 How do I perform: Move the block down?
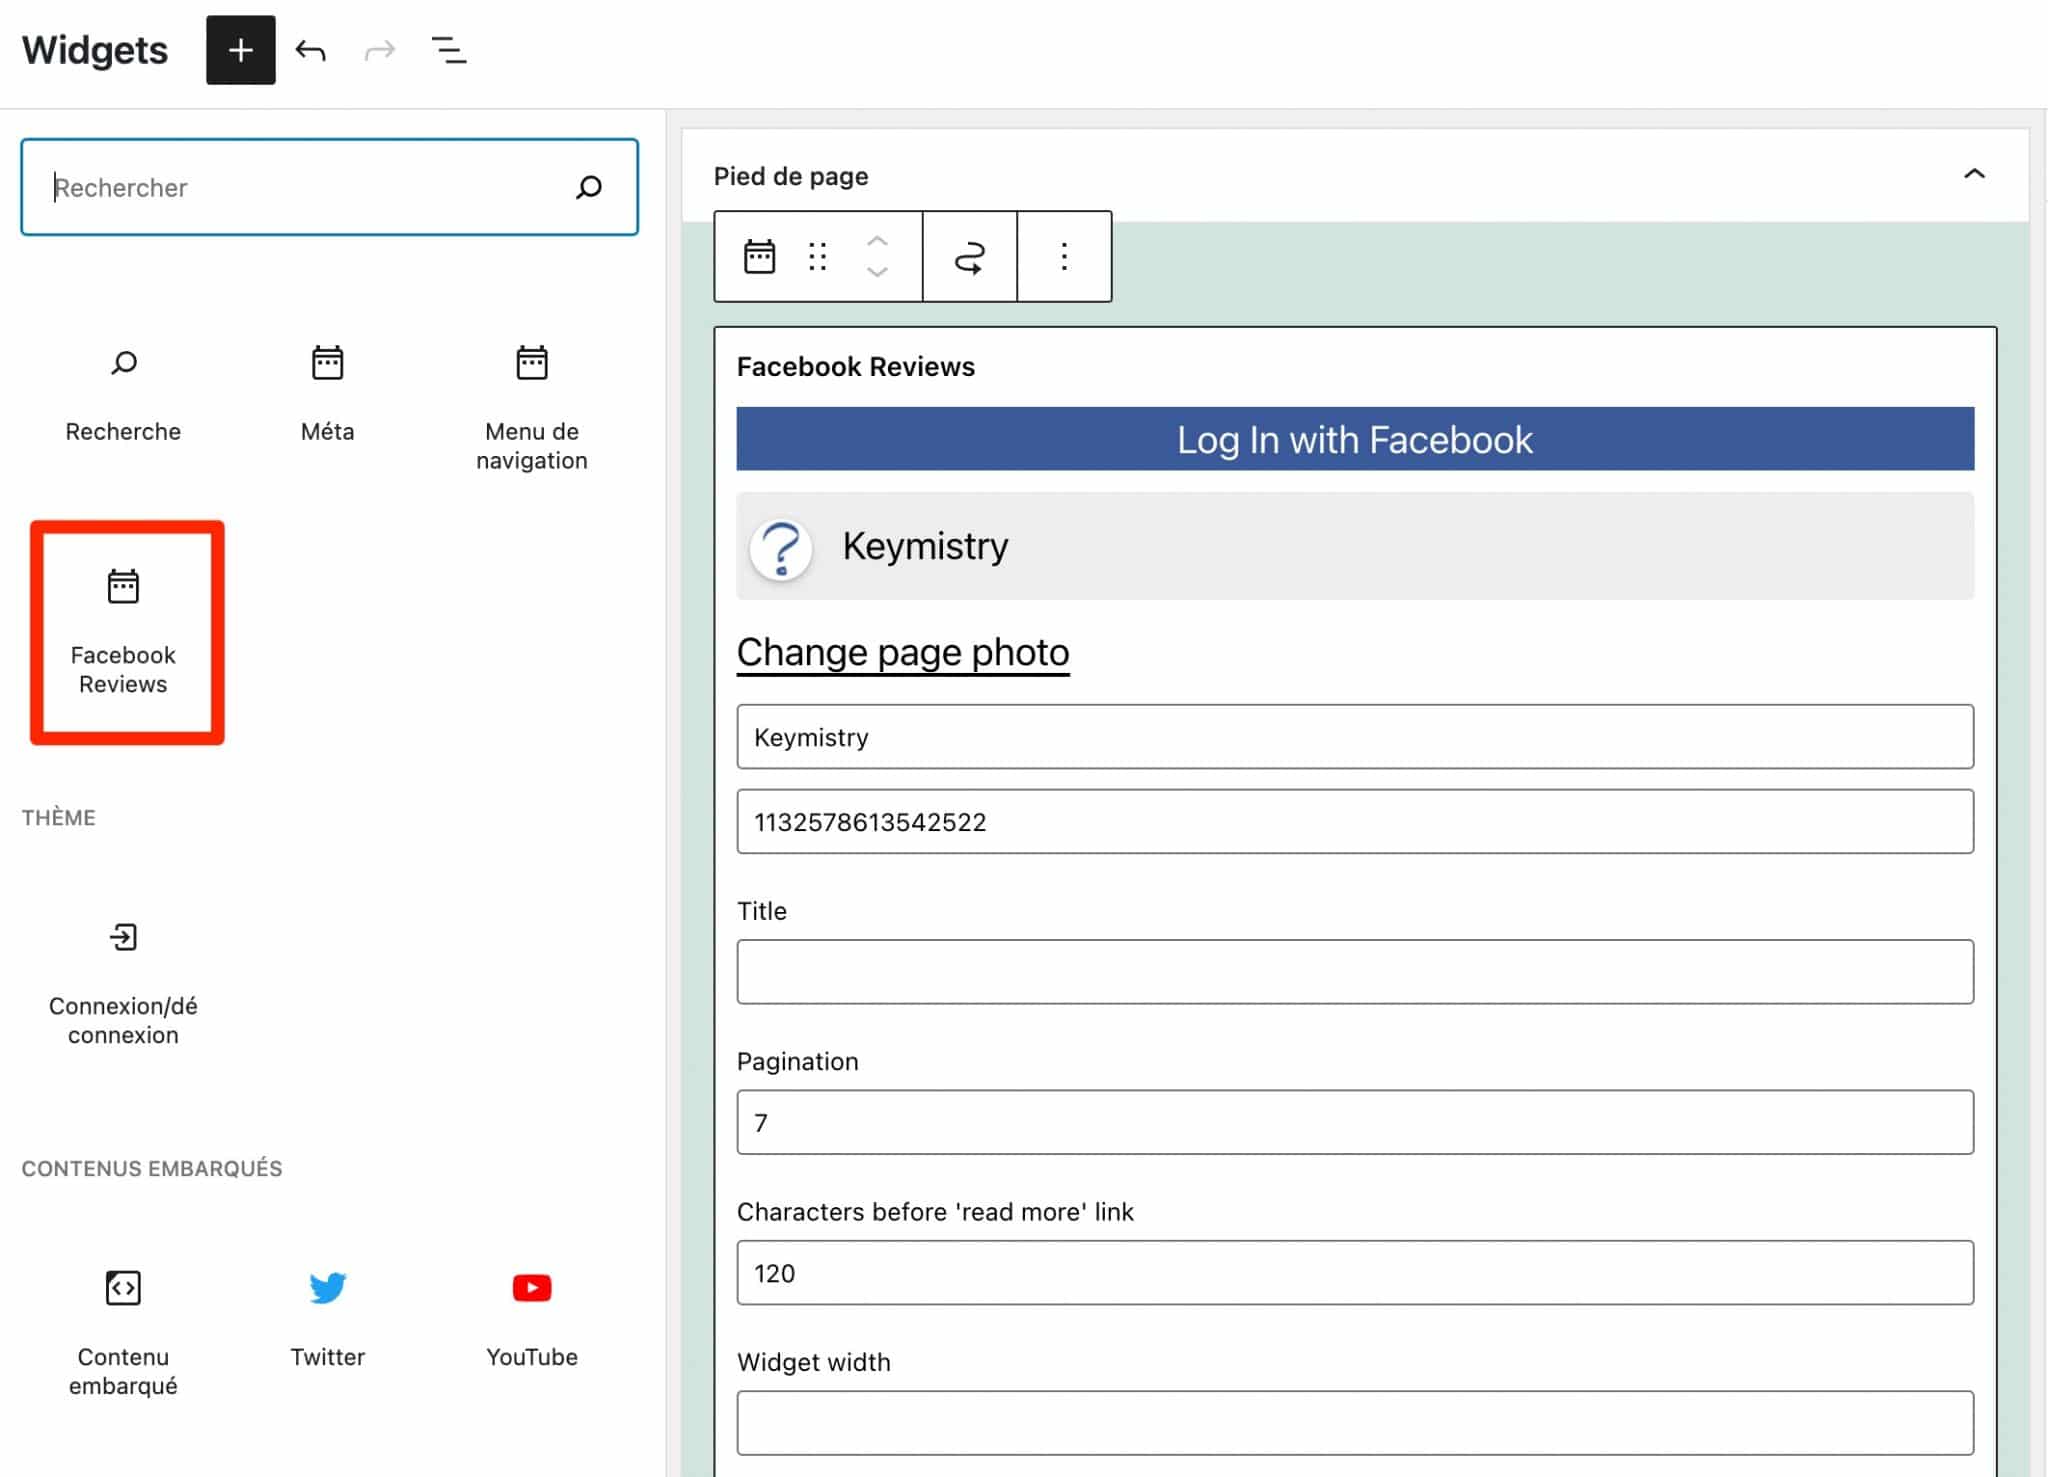[877, 272]
